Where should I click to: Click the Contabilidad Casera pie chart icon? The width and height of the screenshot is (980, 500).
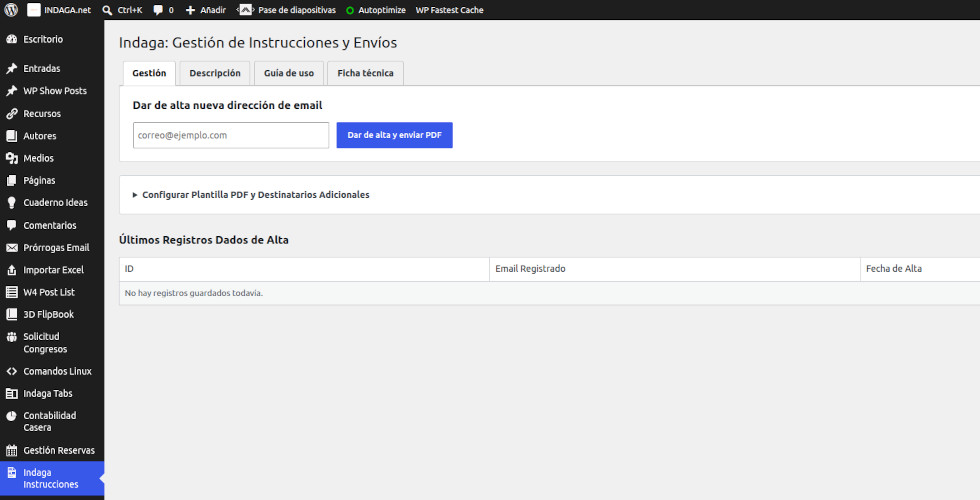pos(11,416)
